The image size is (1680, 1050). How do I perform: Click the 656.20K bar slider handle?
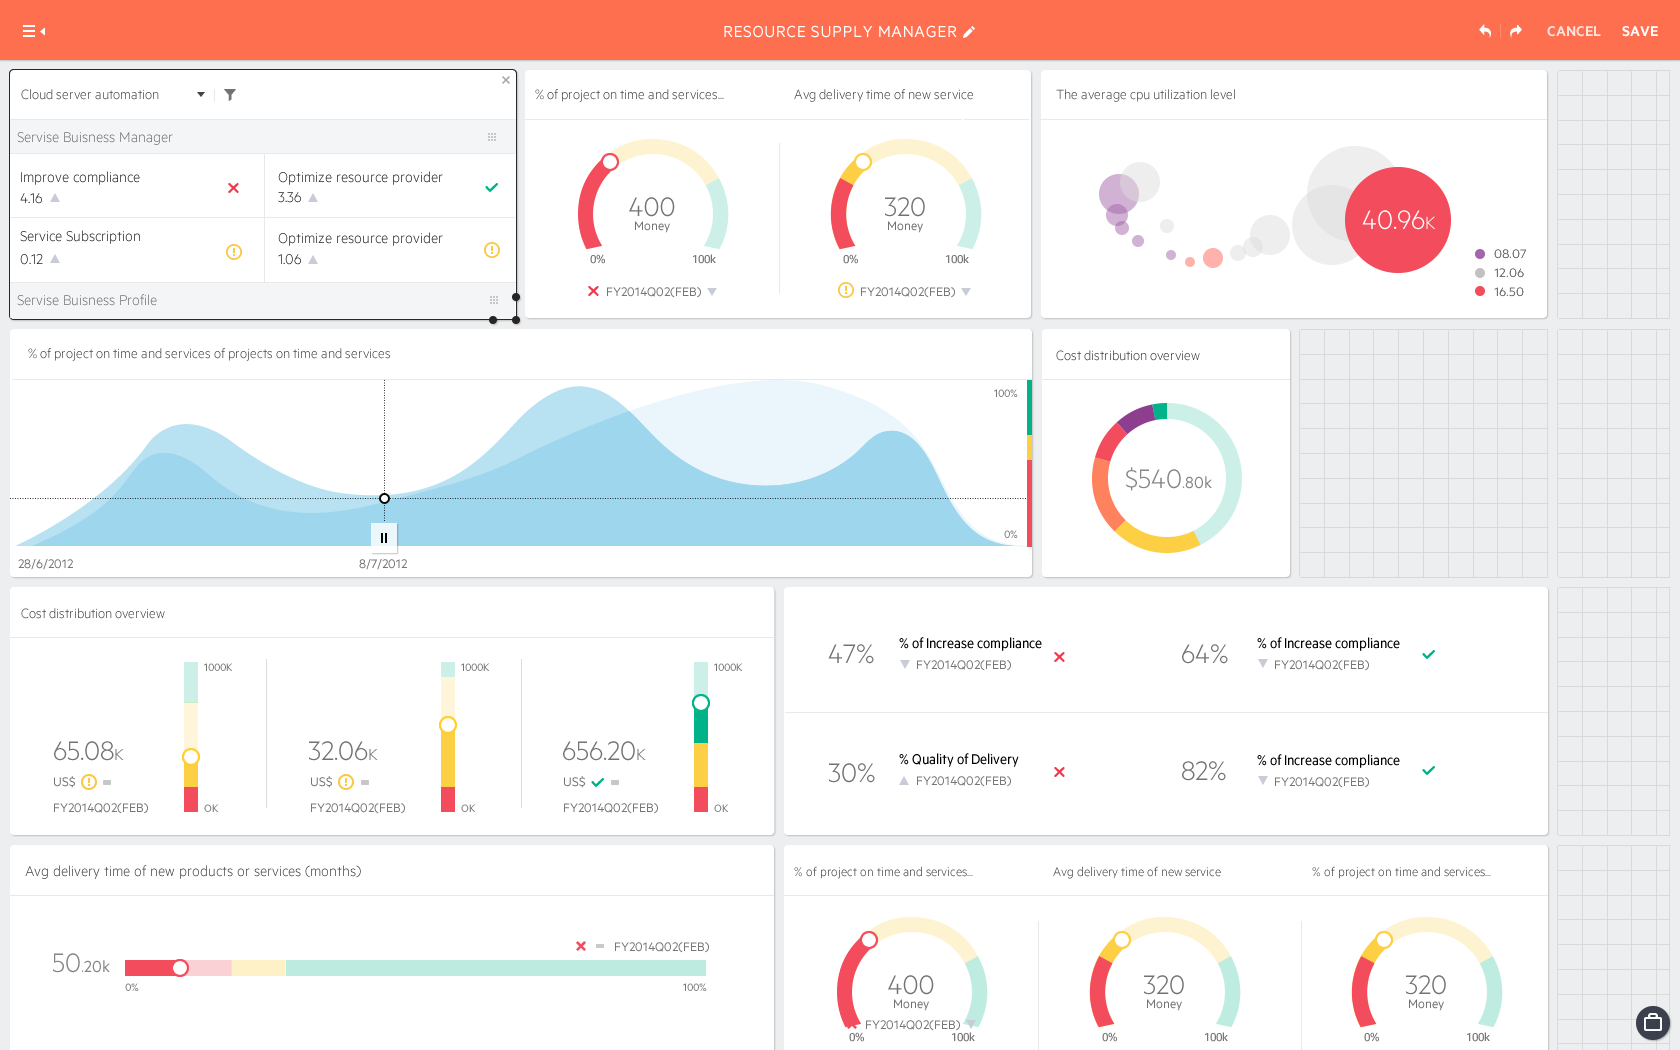701,702
